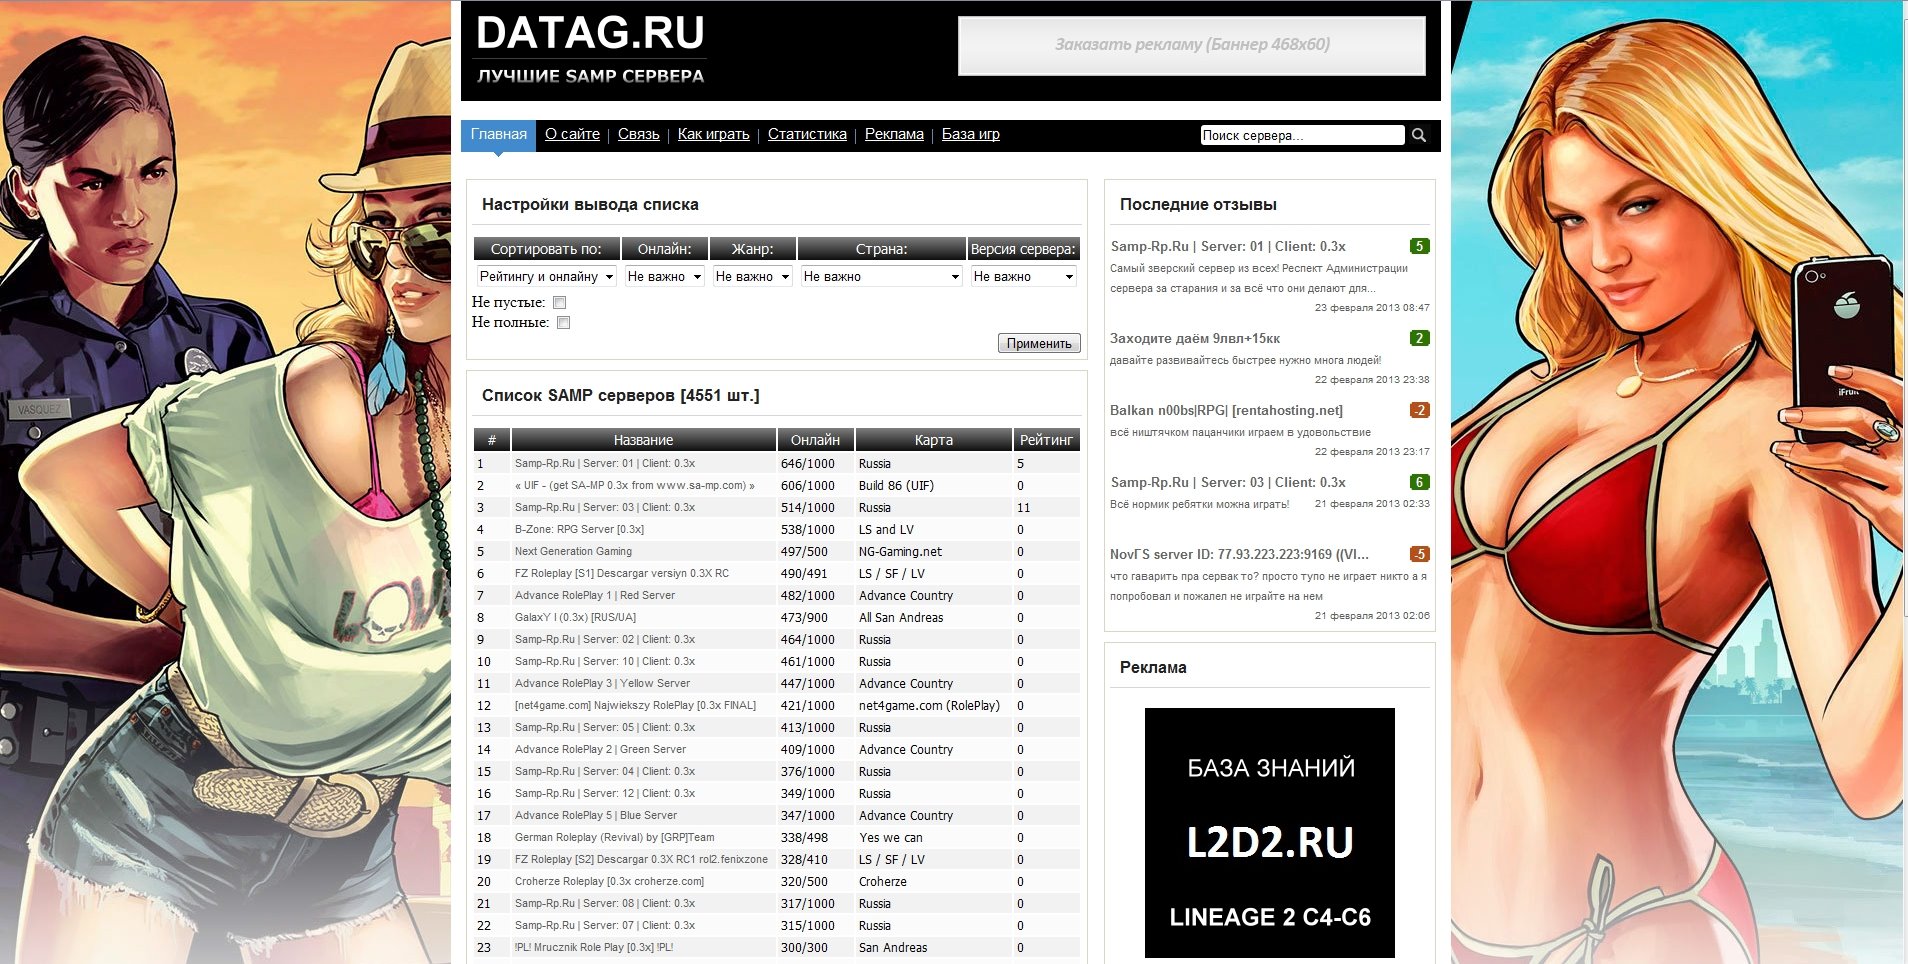
Task: Click online value 646/1000 in row 1
Action: tap(807, 463)
